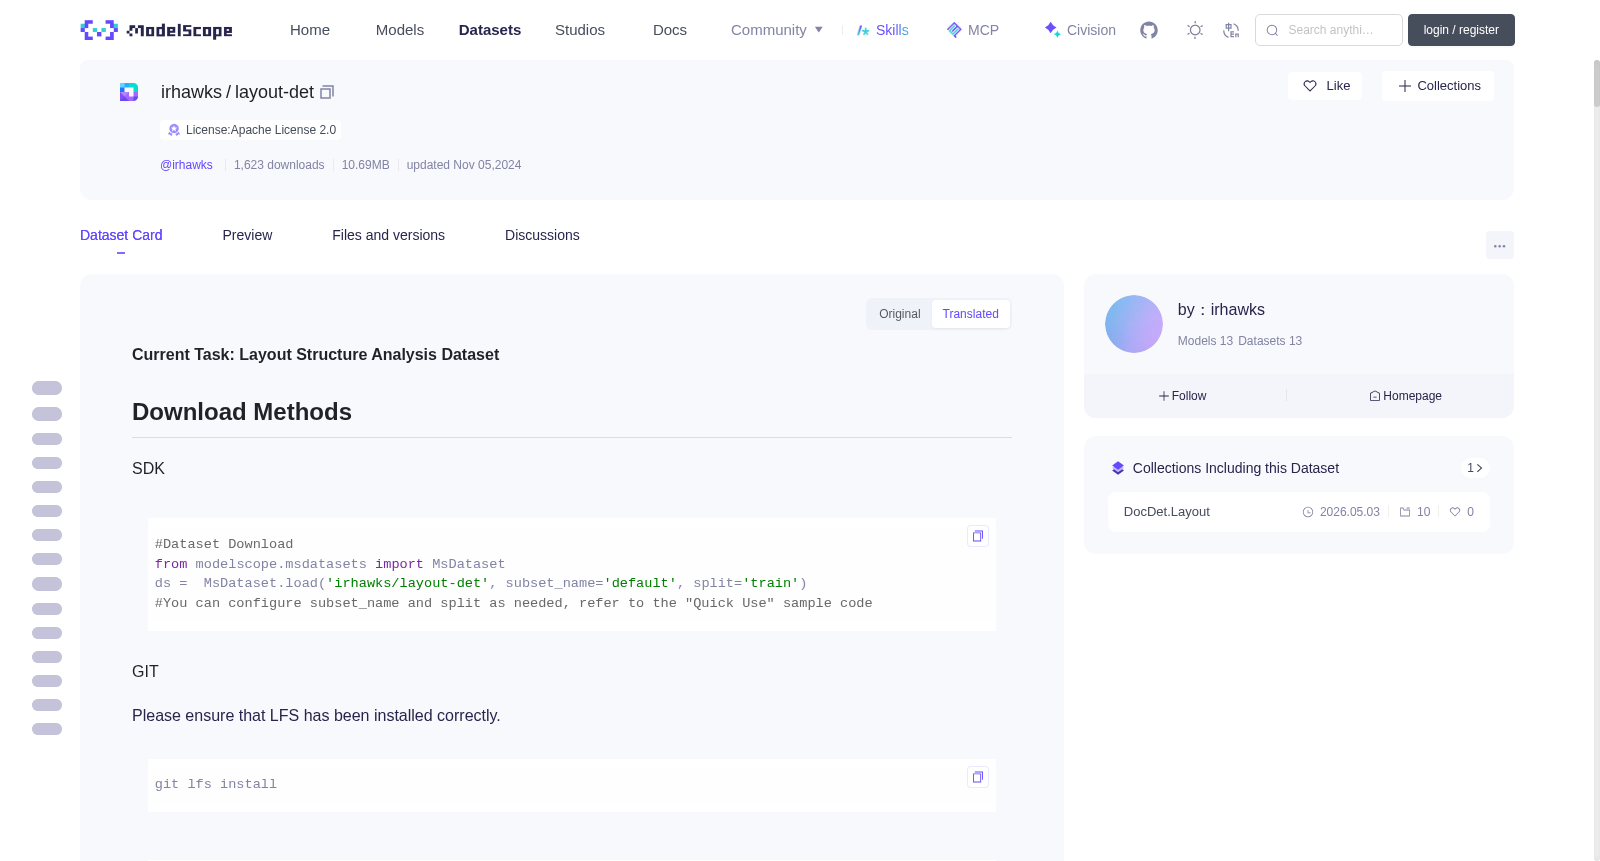This screenshot has height=861, width=1600.
Task: Open the MCP page
Action: point(973,30)
